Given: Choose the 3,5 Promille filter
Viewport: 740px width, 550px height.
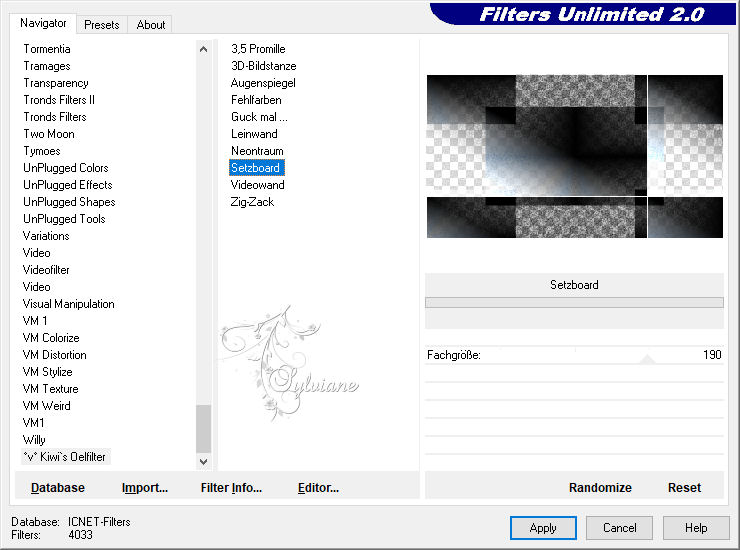Looking at the screenshot, I should 258,49.
